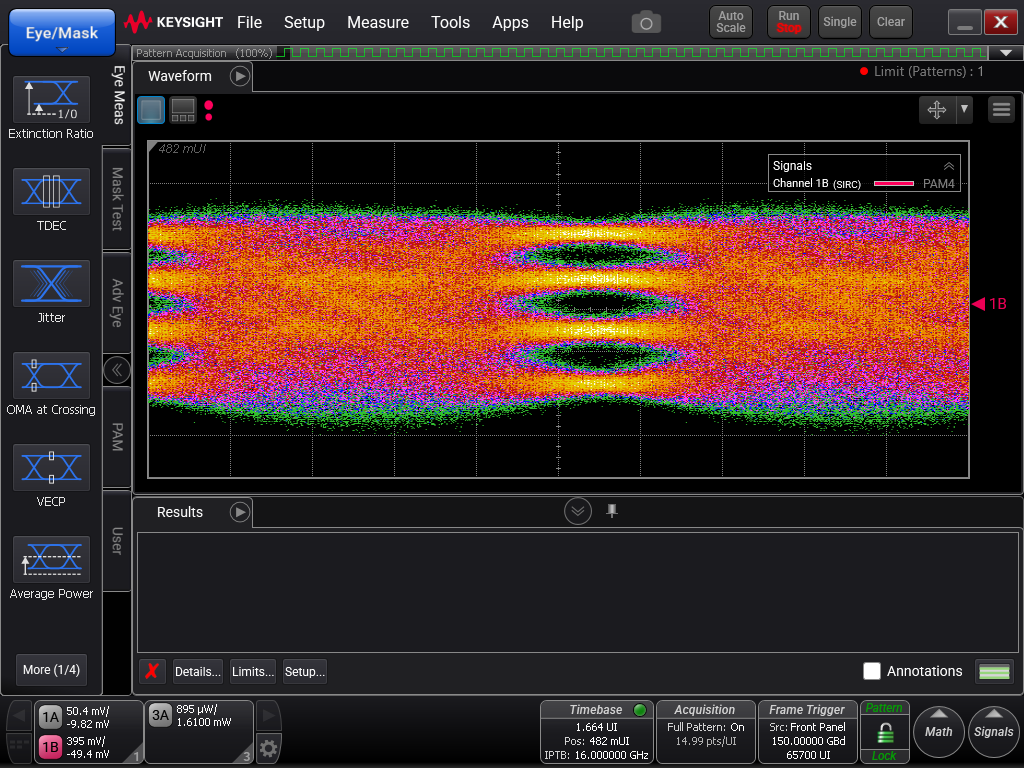
Task: Open the Math panel button
Action: [938, 730]
